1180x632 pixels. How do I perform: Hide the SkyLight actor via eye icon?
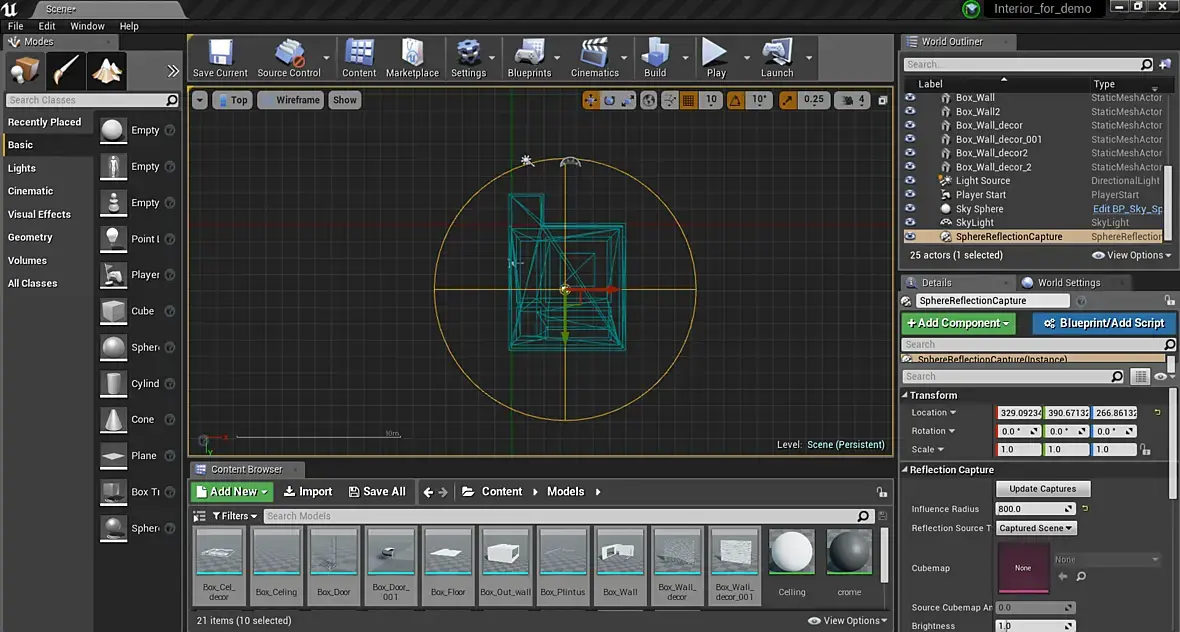910,223
